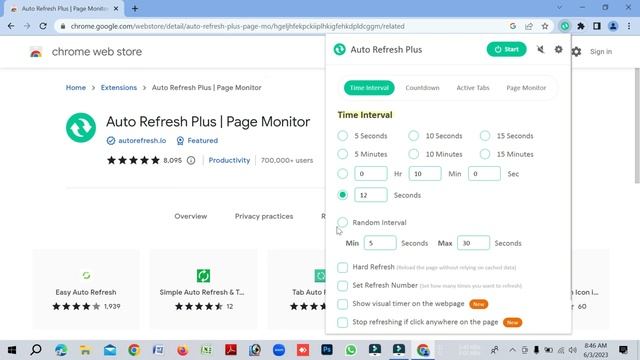Select the 15 Minutes radio button
The image size is (640, 360).
click(485, 154)
